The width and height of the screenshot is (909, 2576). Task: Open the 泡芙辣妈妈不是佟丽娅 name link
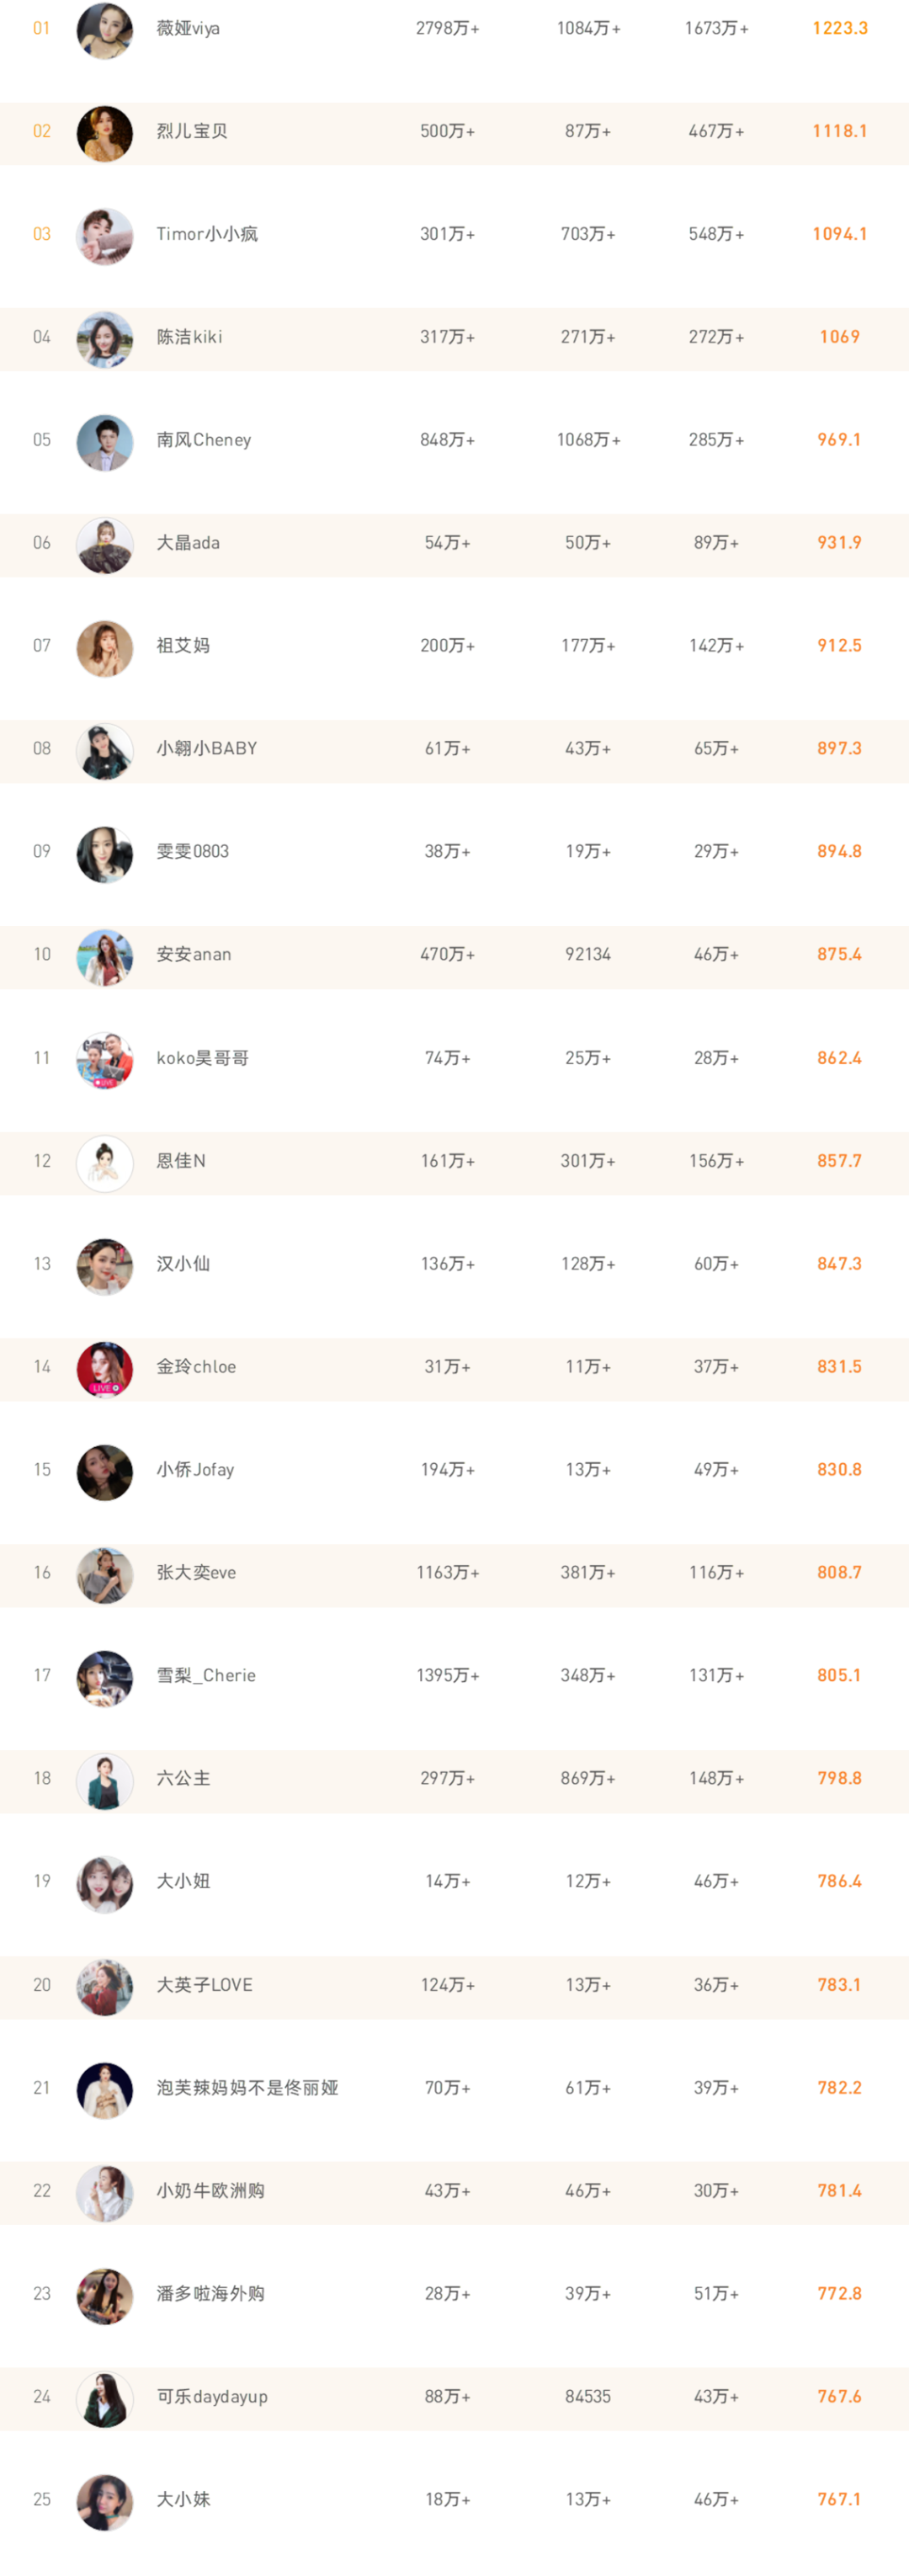[x=247, y=2087]
